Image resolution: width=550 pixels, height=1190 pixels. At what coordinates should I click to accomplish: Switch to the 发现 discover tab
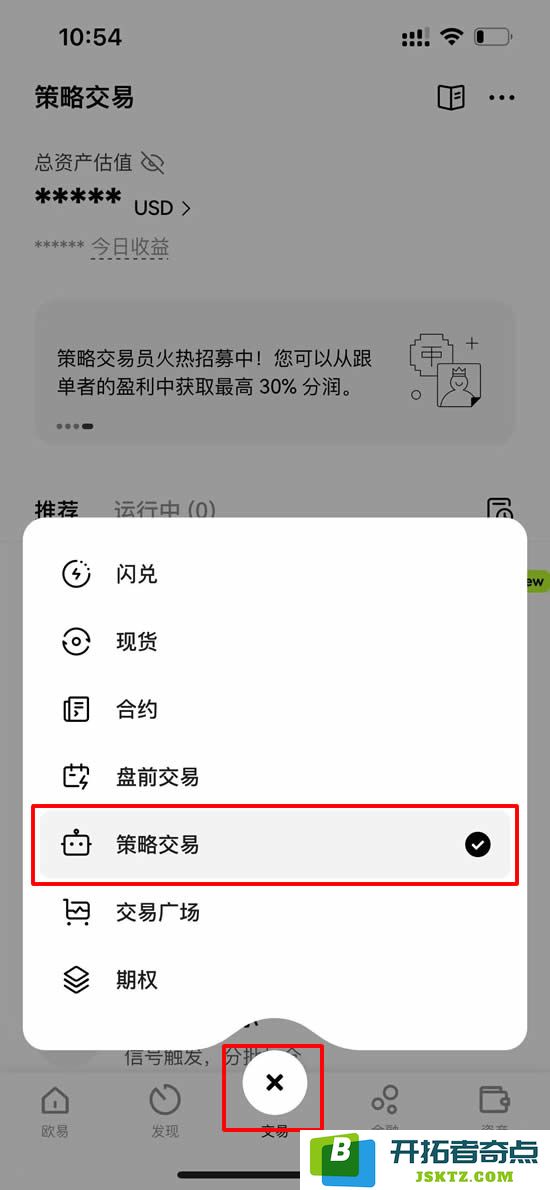point(165,1113)
